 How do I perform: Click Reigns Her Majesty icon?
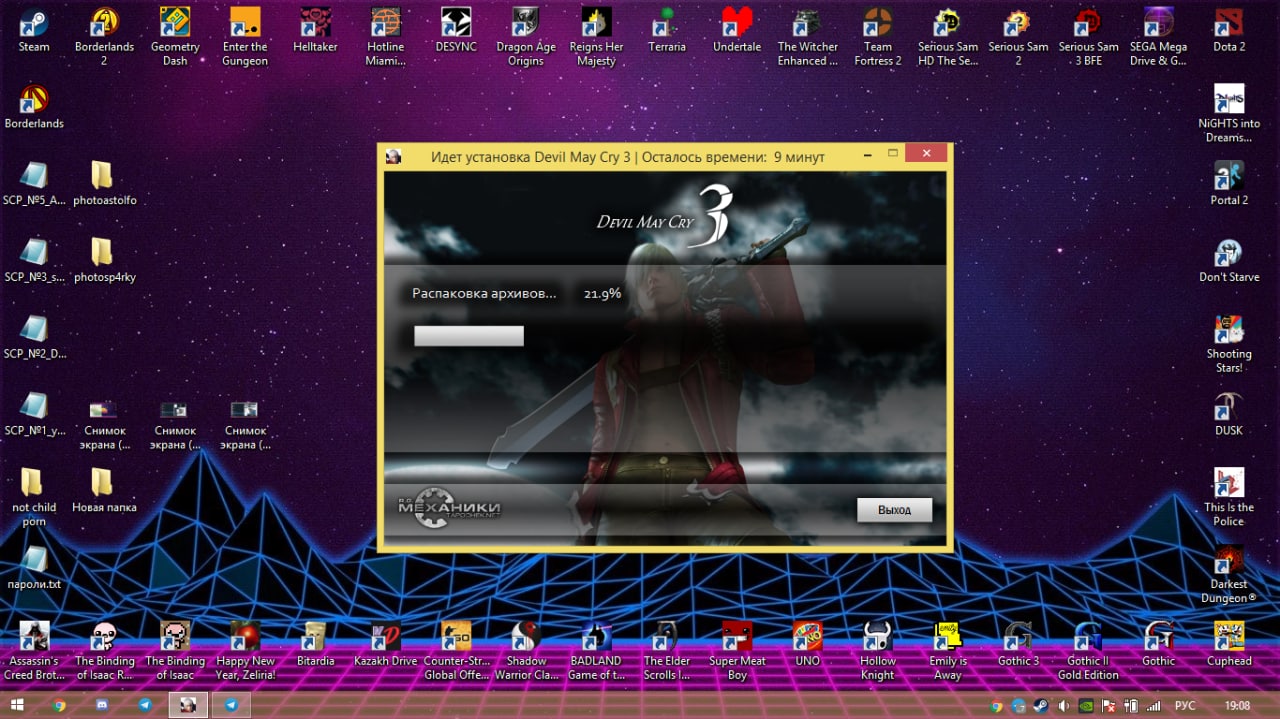pos(596,37)
